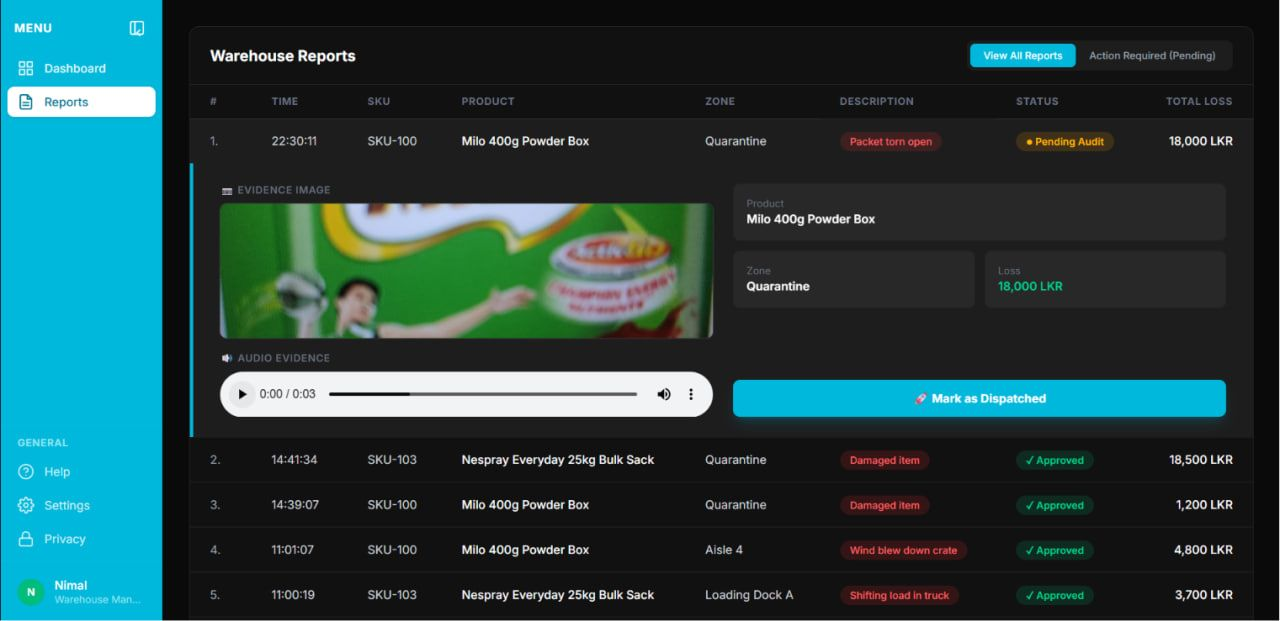Click Approved badge in the 18,500 LKR row
The image size is (1280, 621).
[1054, 461]
